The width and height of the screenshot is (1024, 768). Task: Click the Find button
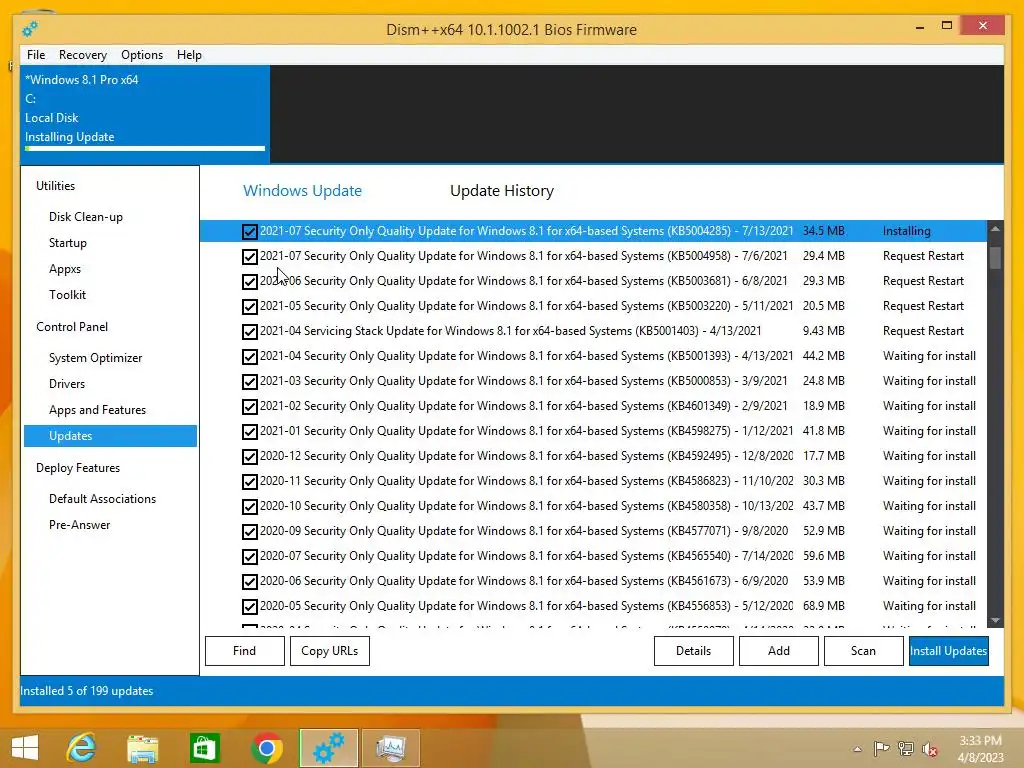pos(245,651)
